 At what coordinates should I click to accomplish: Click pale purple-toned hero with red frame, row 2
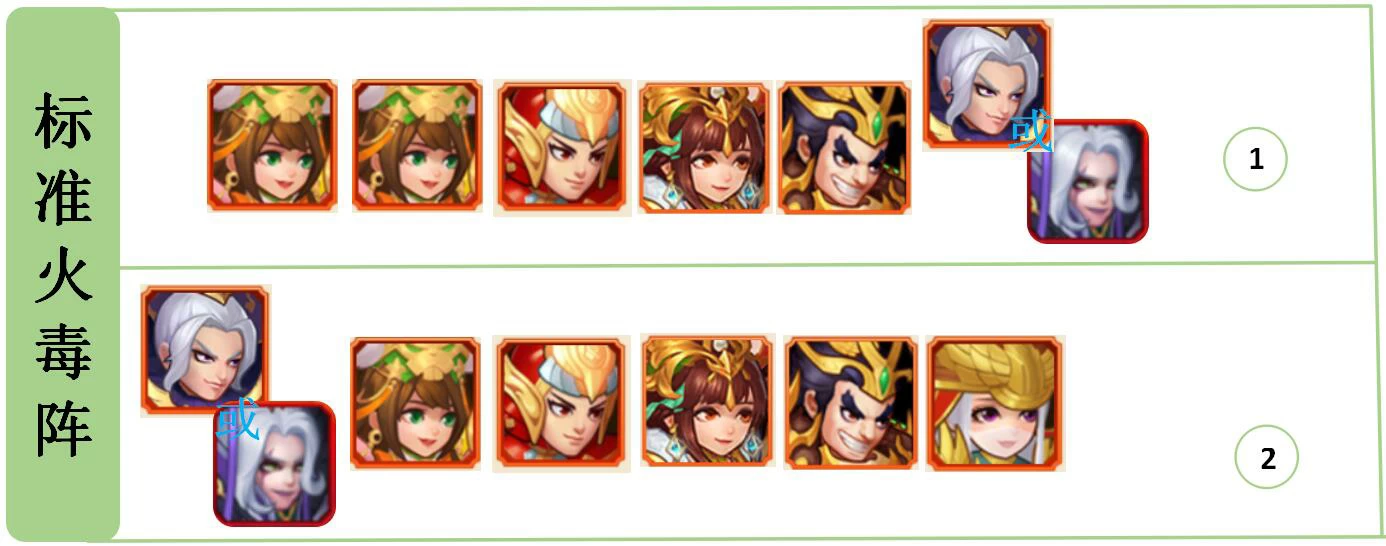point(274,463)
